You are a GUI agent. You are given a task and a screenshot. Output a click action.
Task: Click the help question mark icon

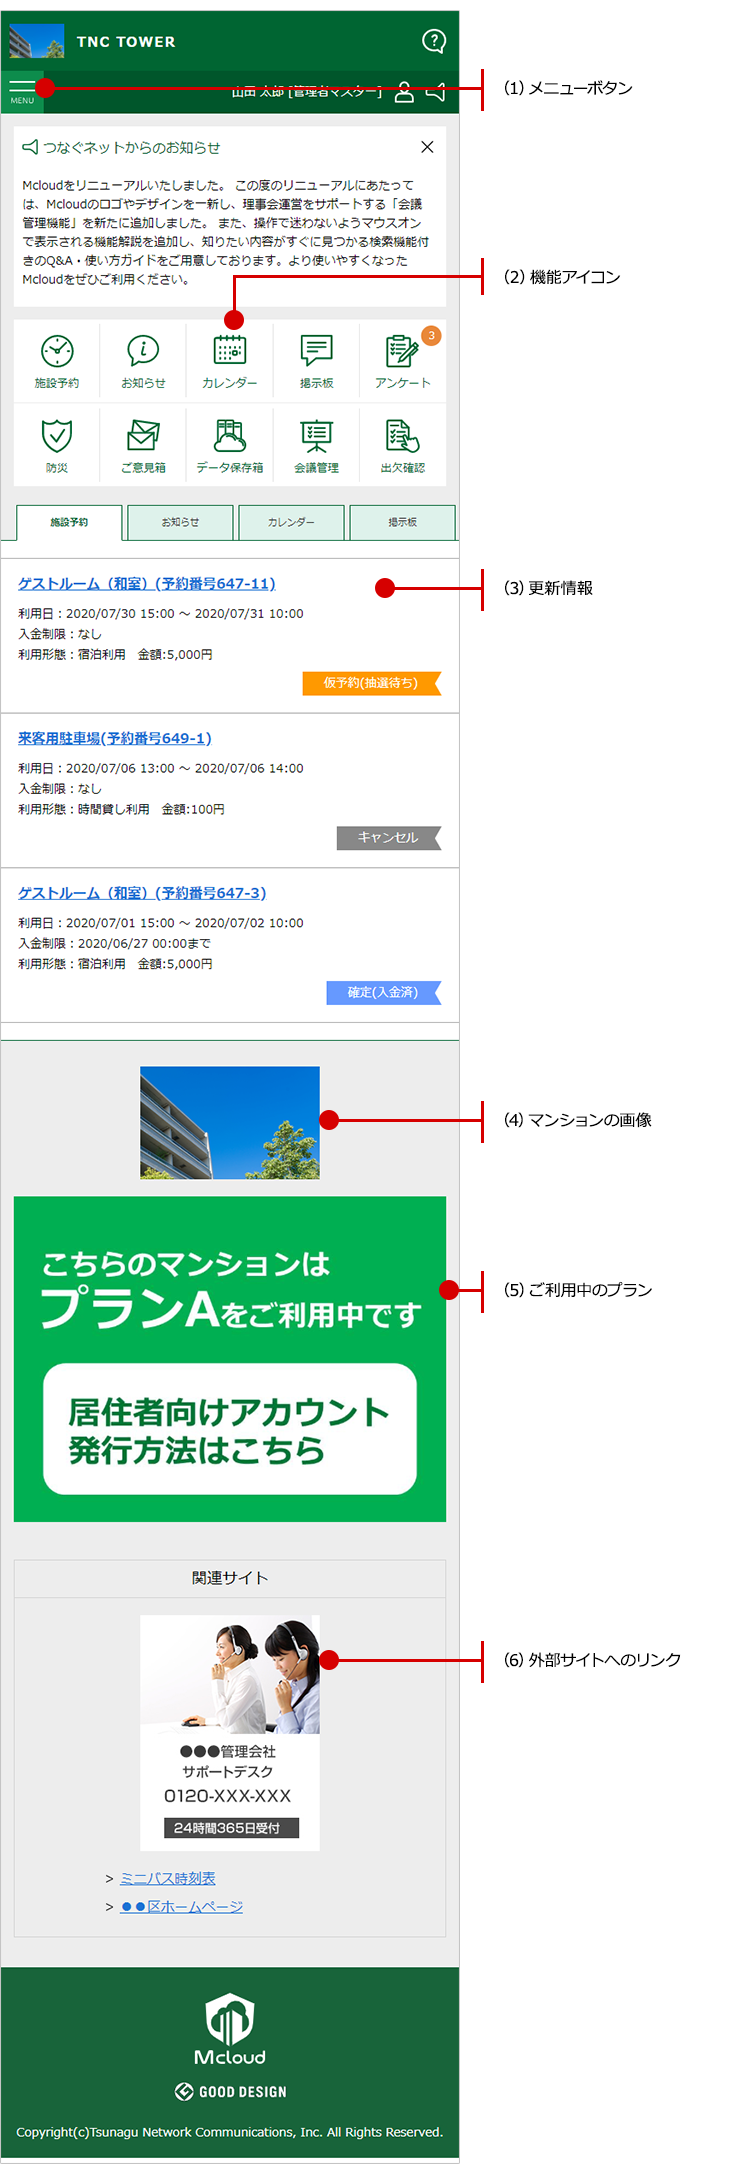(x=434, y=41)
